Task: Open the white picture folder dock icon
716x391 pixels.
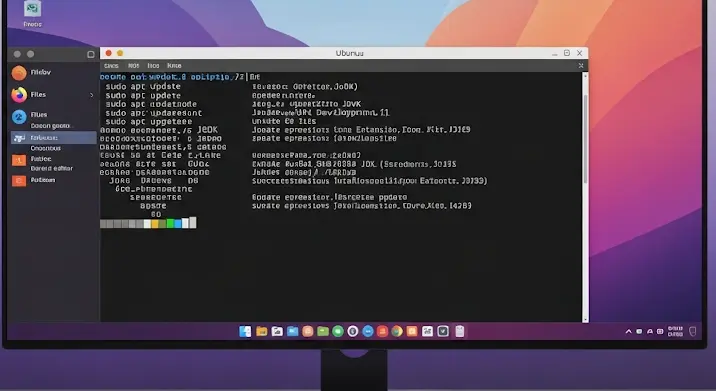Action: click(277, 331)
